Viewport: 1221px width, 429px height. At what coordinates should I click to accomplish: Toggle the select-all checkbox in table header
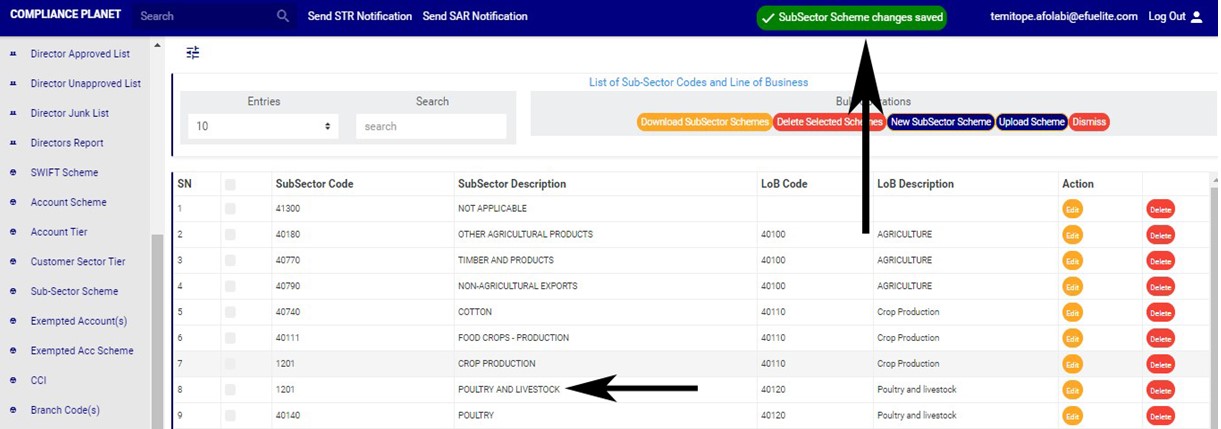click(x=231, y=184)
